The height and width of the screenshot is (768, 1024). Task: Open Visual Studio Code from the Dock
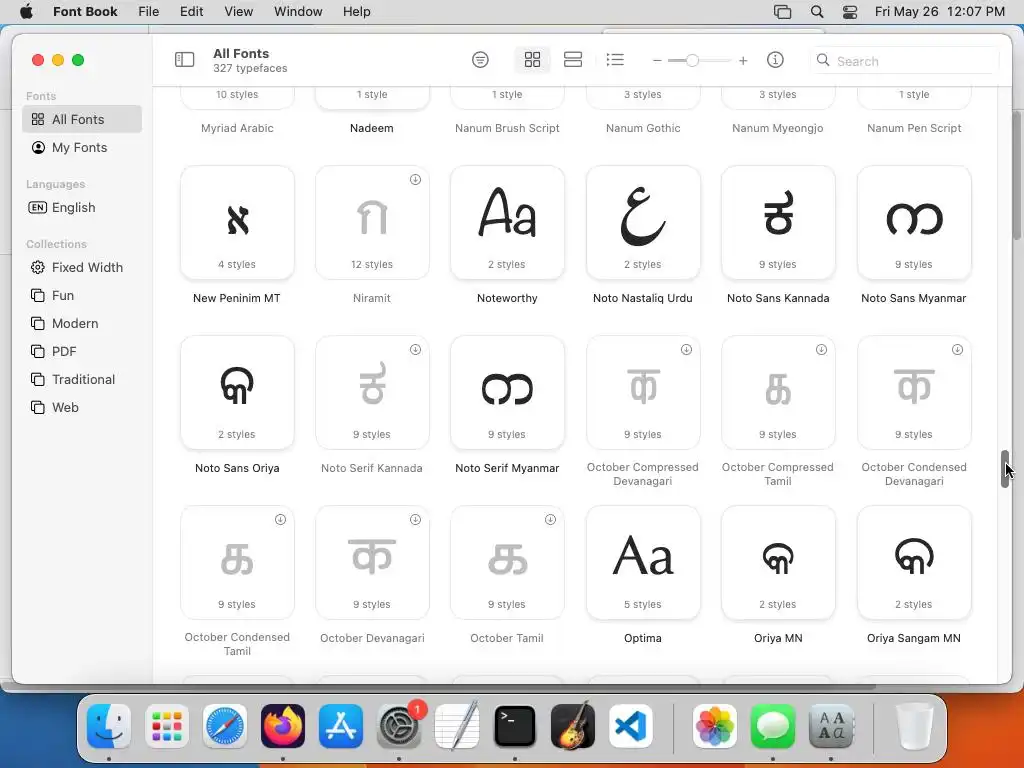point(631,726)
